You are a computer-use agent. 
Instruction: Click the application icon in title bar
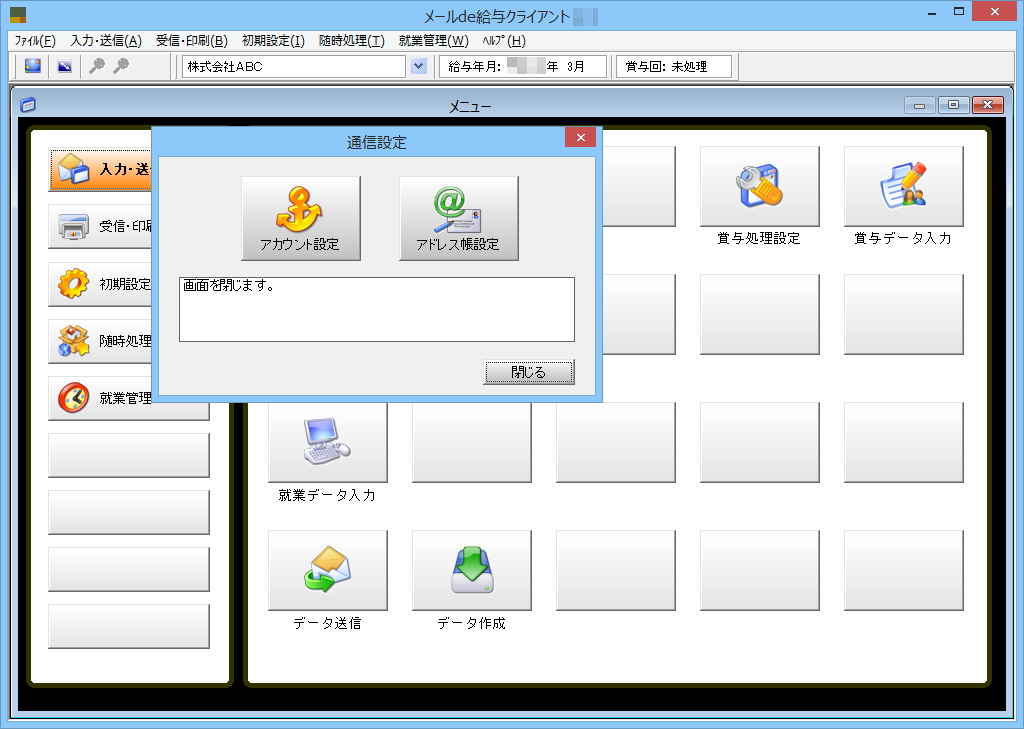coord(18,15)
